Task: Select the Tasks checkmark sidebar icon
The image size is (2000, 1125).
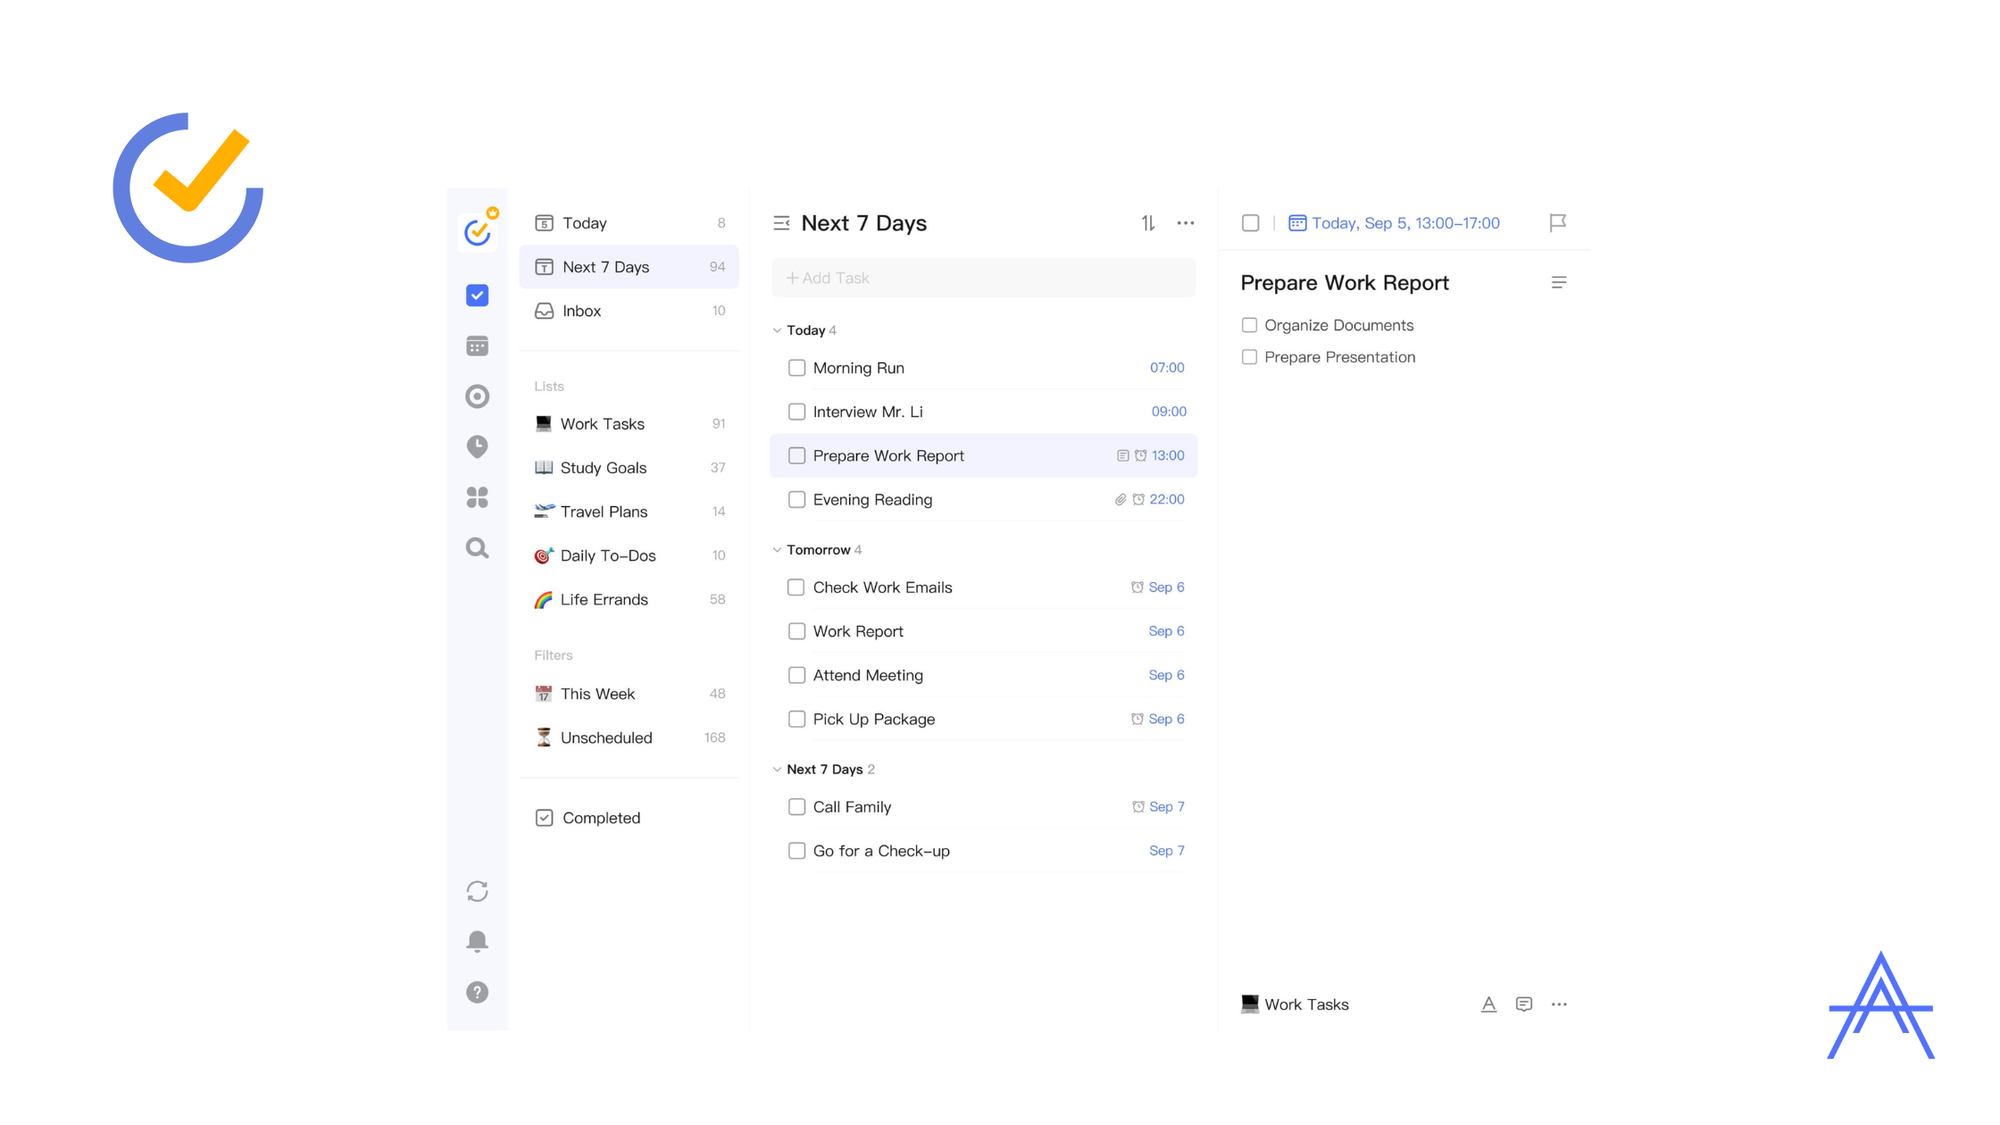Action: click(x=477, y=295)
